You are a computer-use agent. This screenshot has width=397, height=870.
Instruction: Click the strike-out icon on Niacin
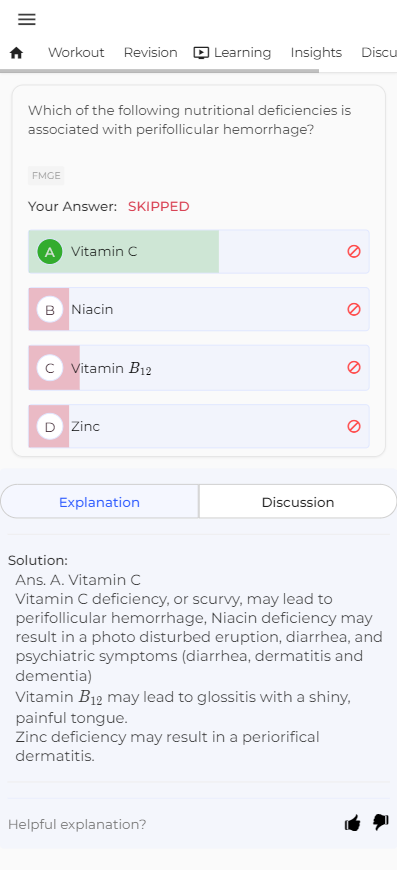354,309
